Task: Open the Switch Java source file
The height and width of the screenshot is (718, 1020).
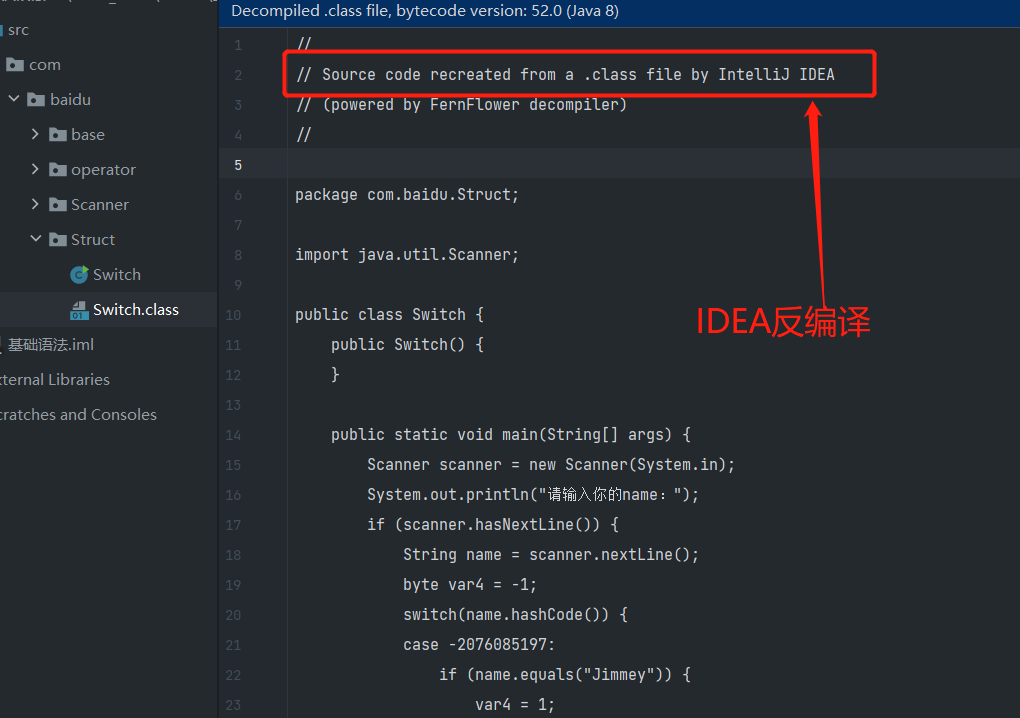Action: click(x=116, y=274)
